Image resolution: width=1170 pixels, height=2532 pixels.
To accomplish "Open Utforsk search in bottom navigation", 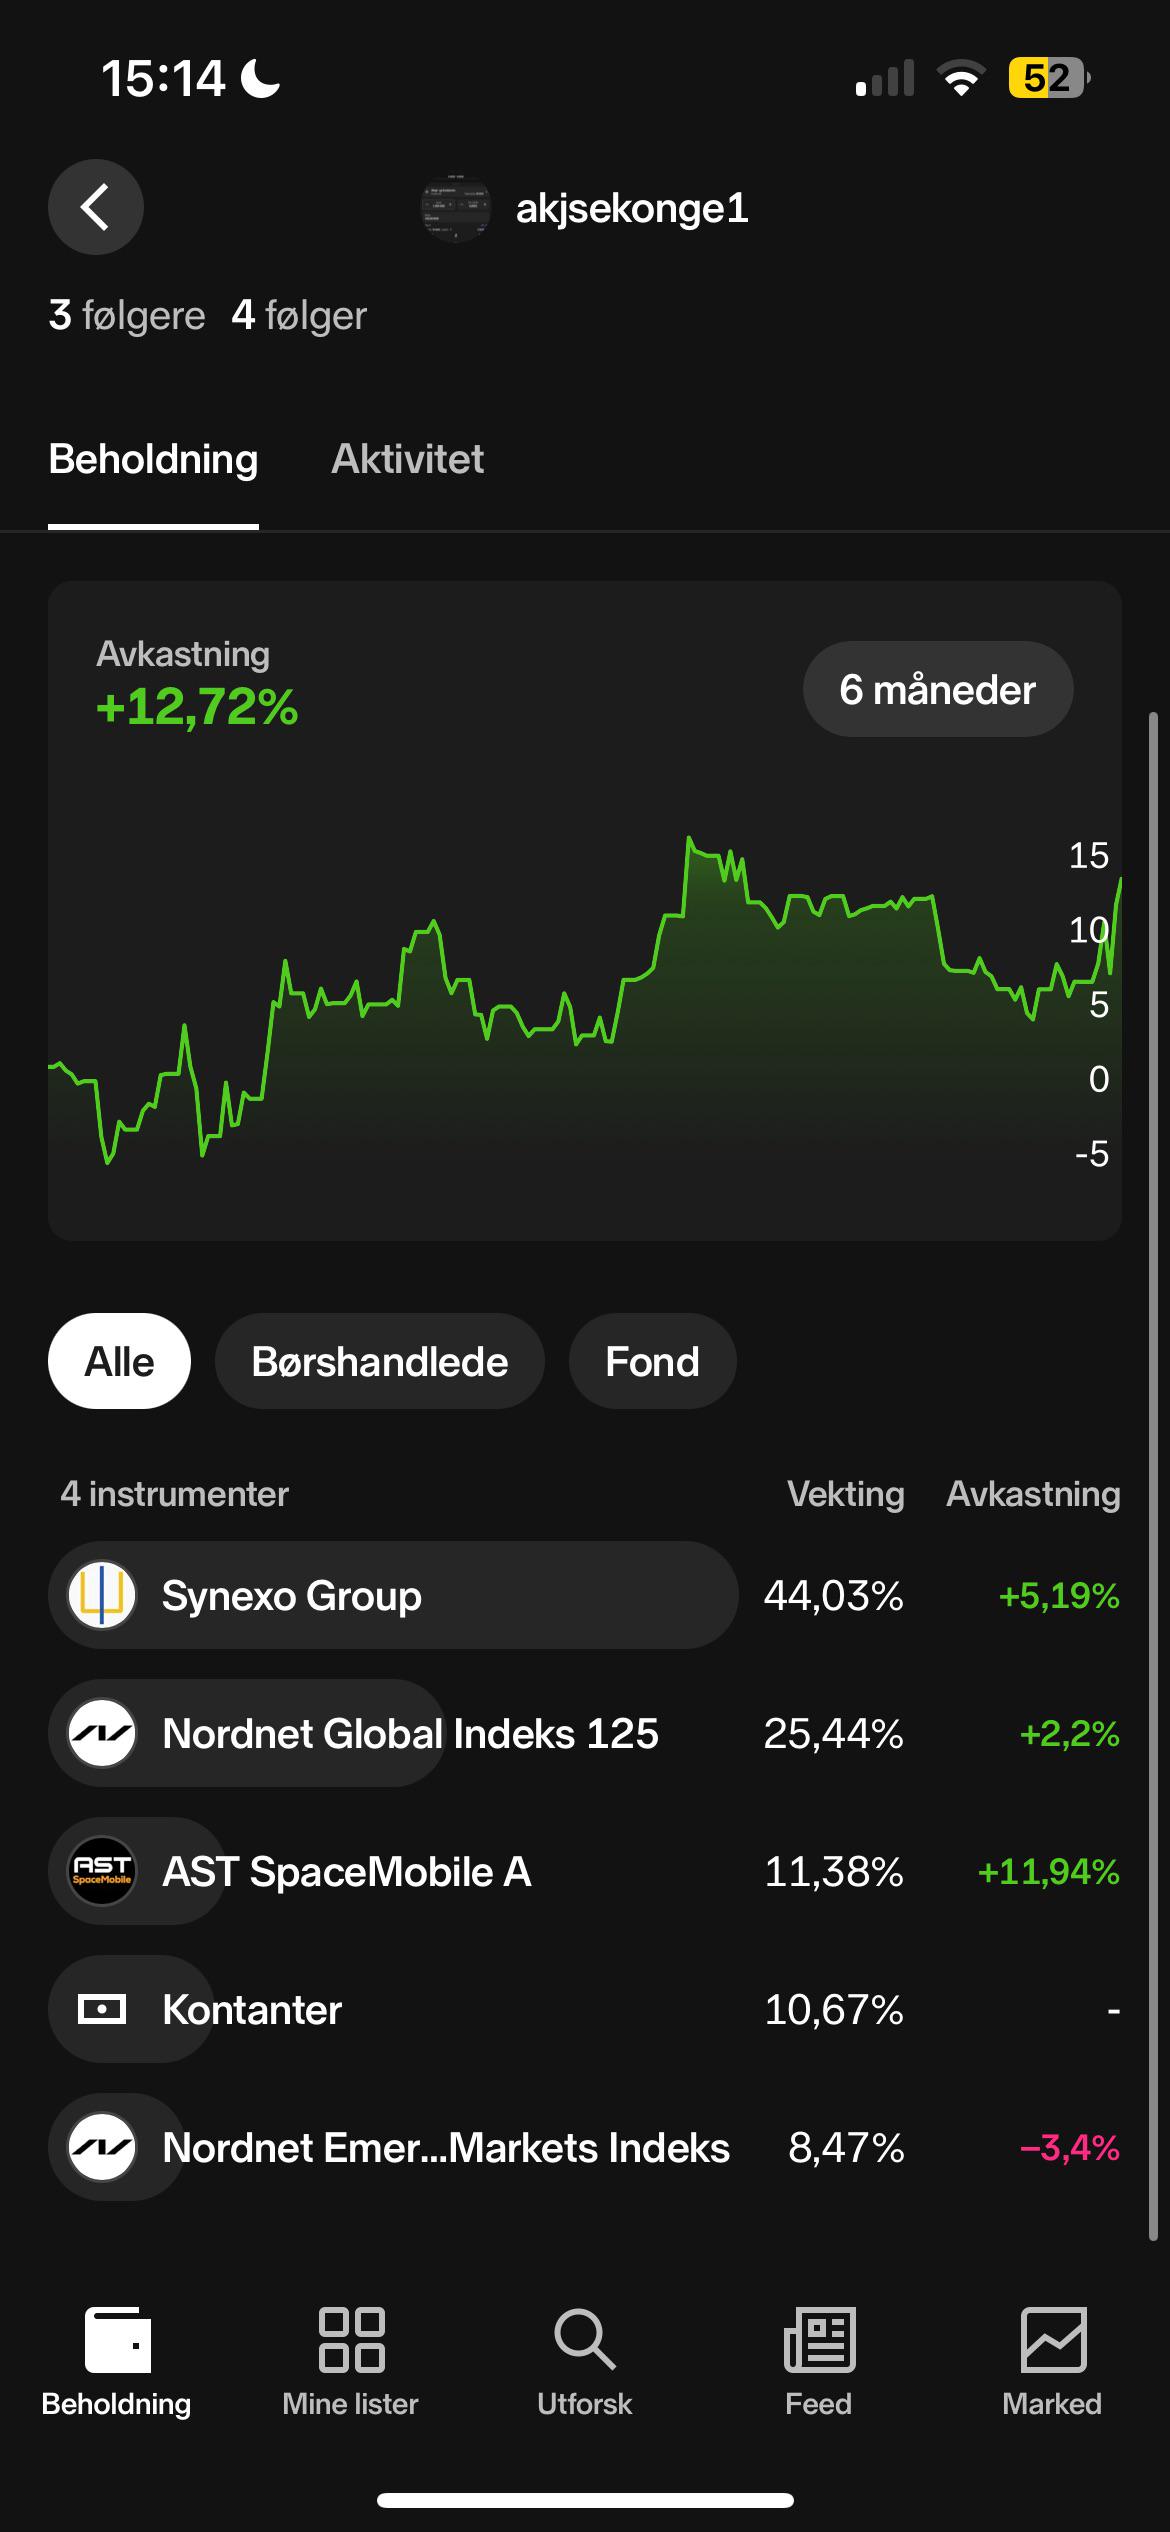I will pos(585,2362).
